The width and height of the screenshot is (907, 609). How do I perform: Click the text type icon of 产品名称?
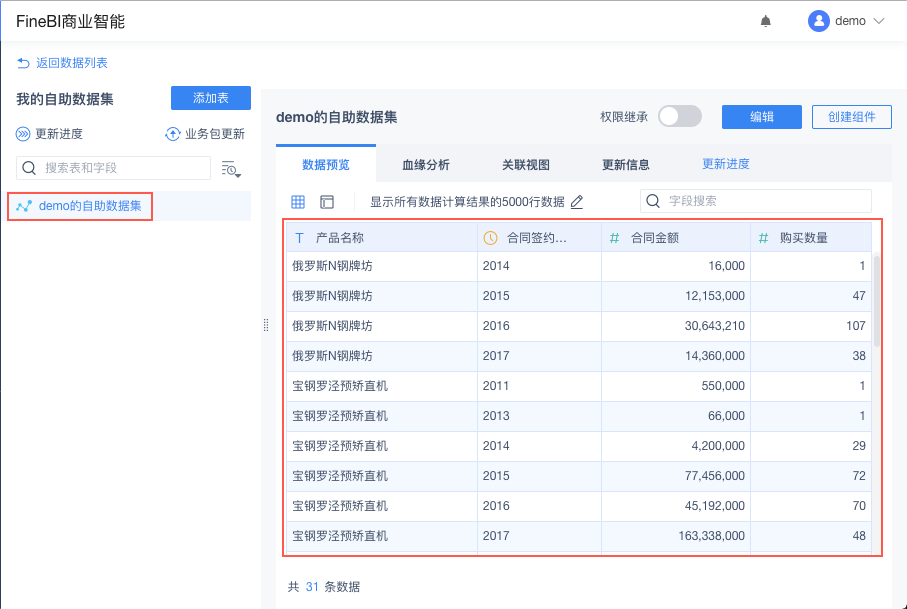click(299, 238)
